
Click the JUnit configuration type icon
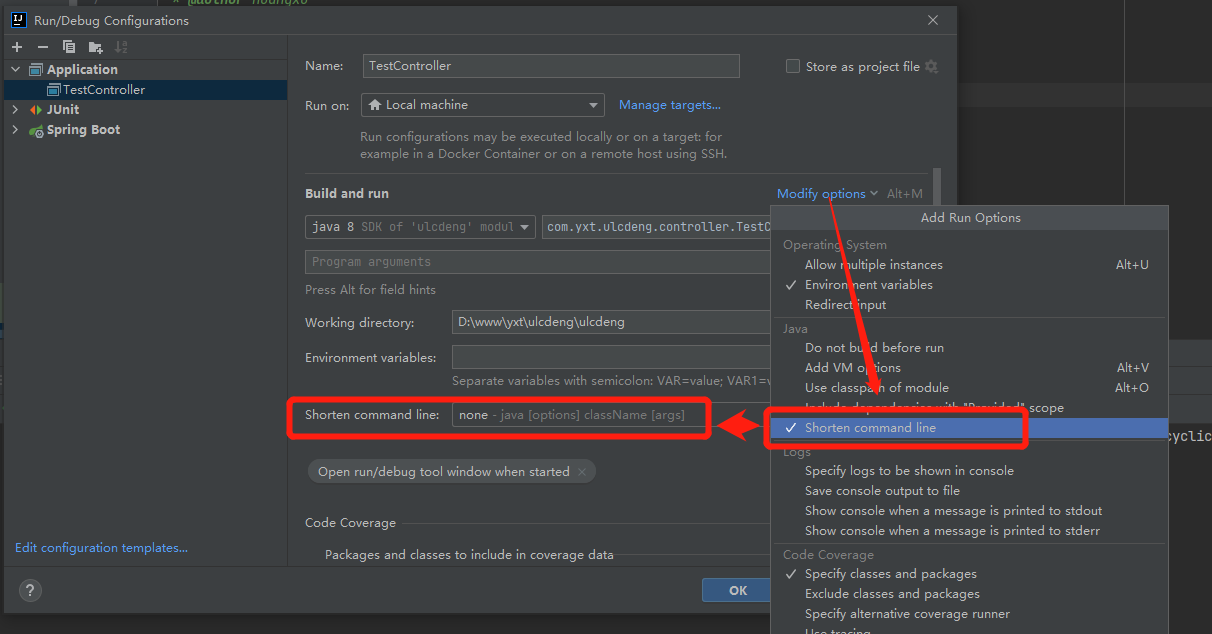tap(36, 109)
